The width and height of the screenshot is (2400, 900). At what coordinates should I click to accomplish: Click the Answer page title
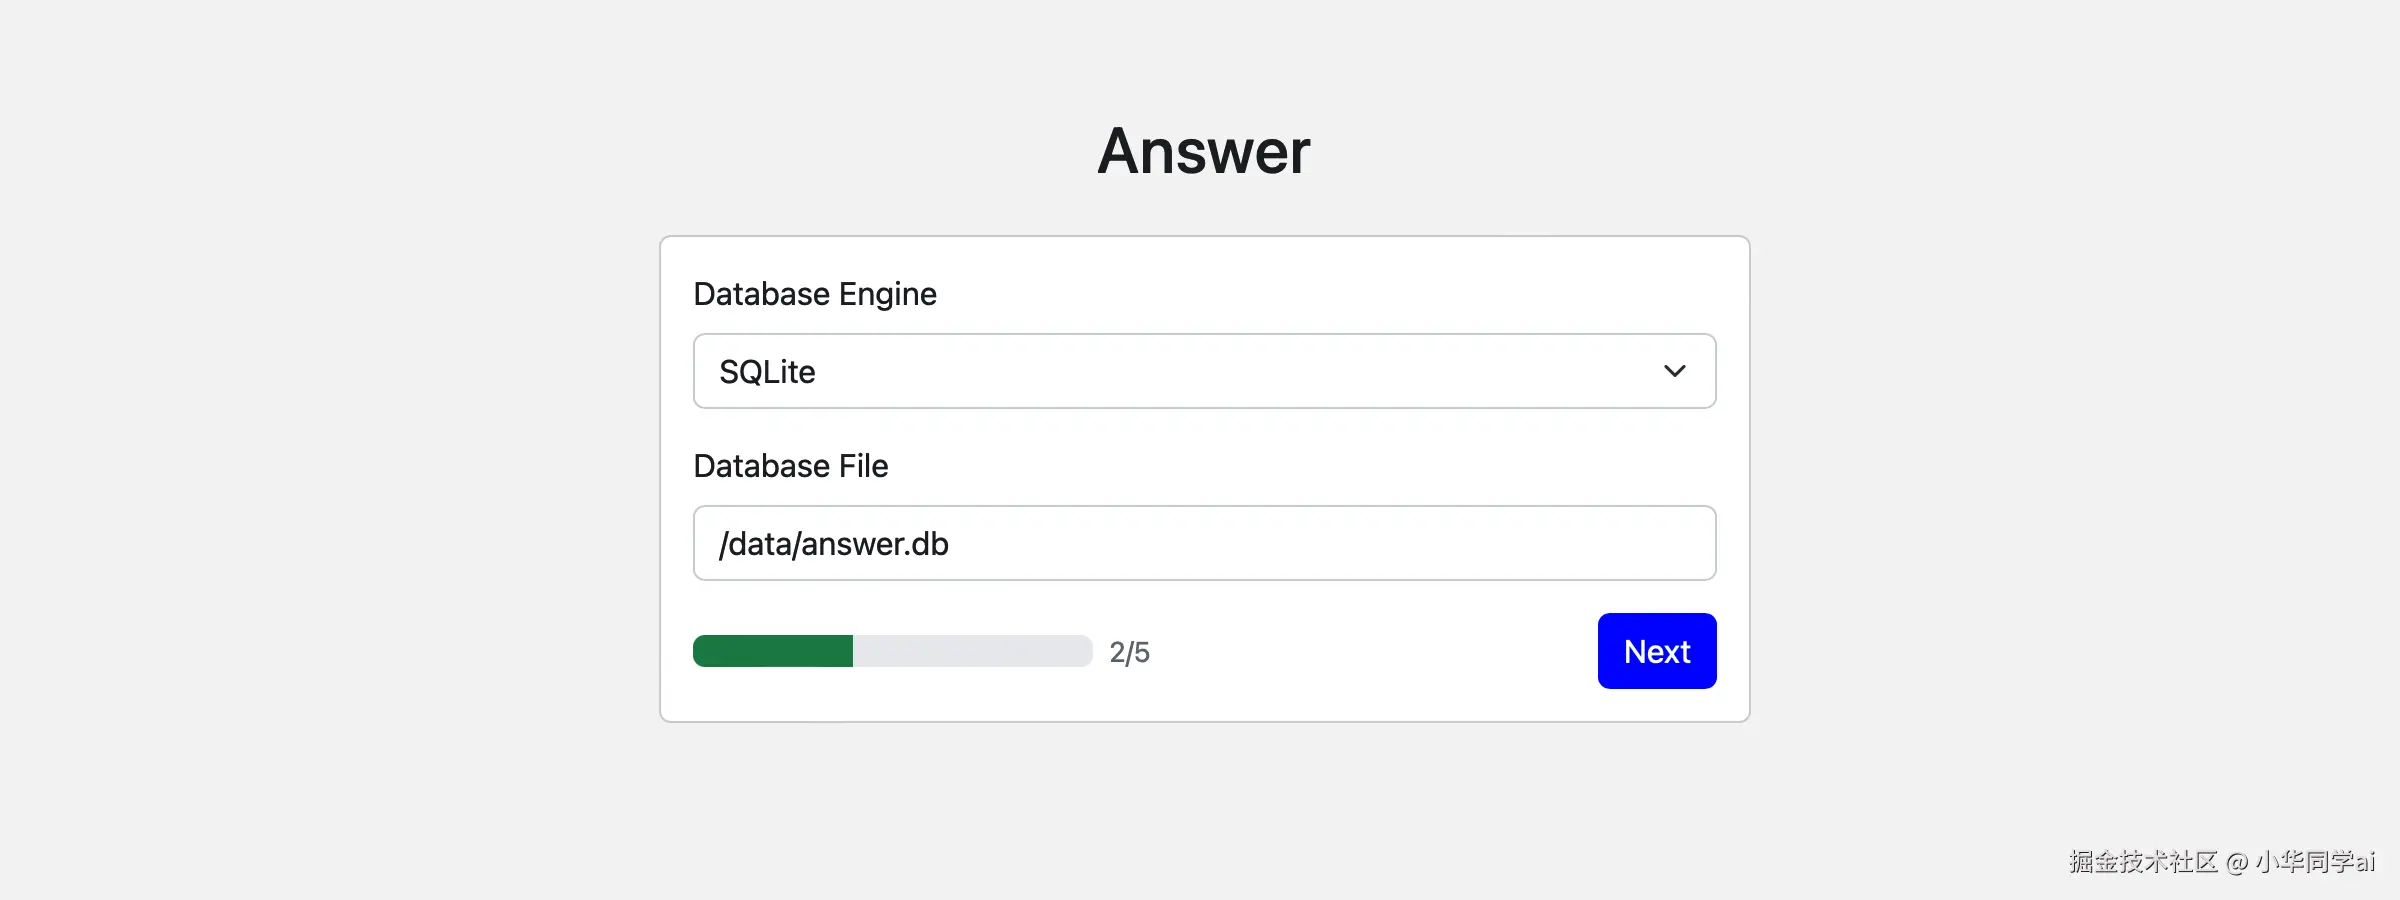pyautogui.click(x=1202, y=150)
